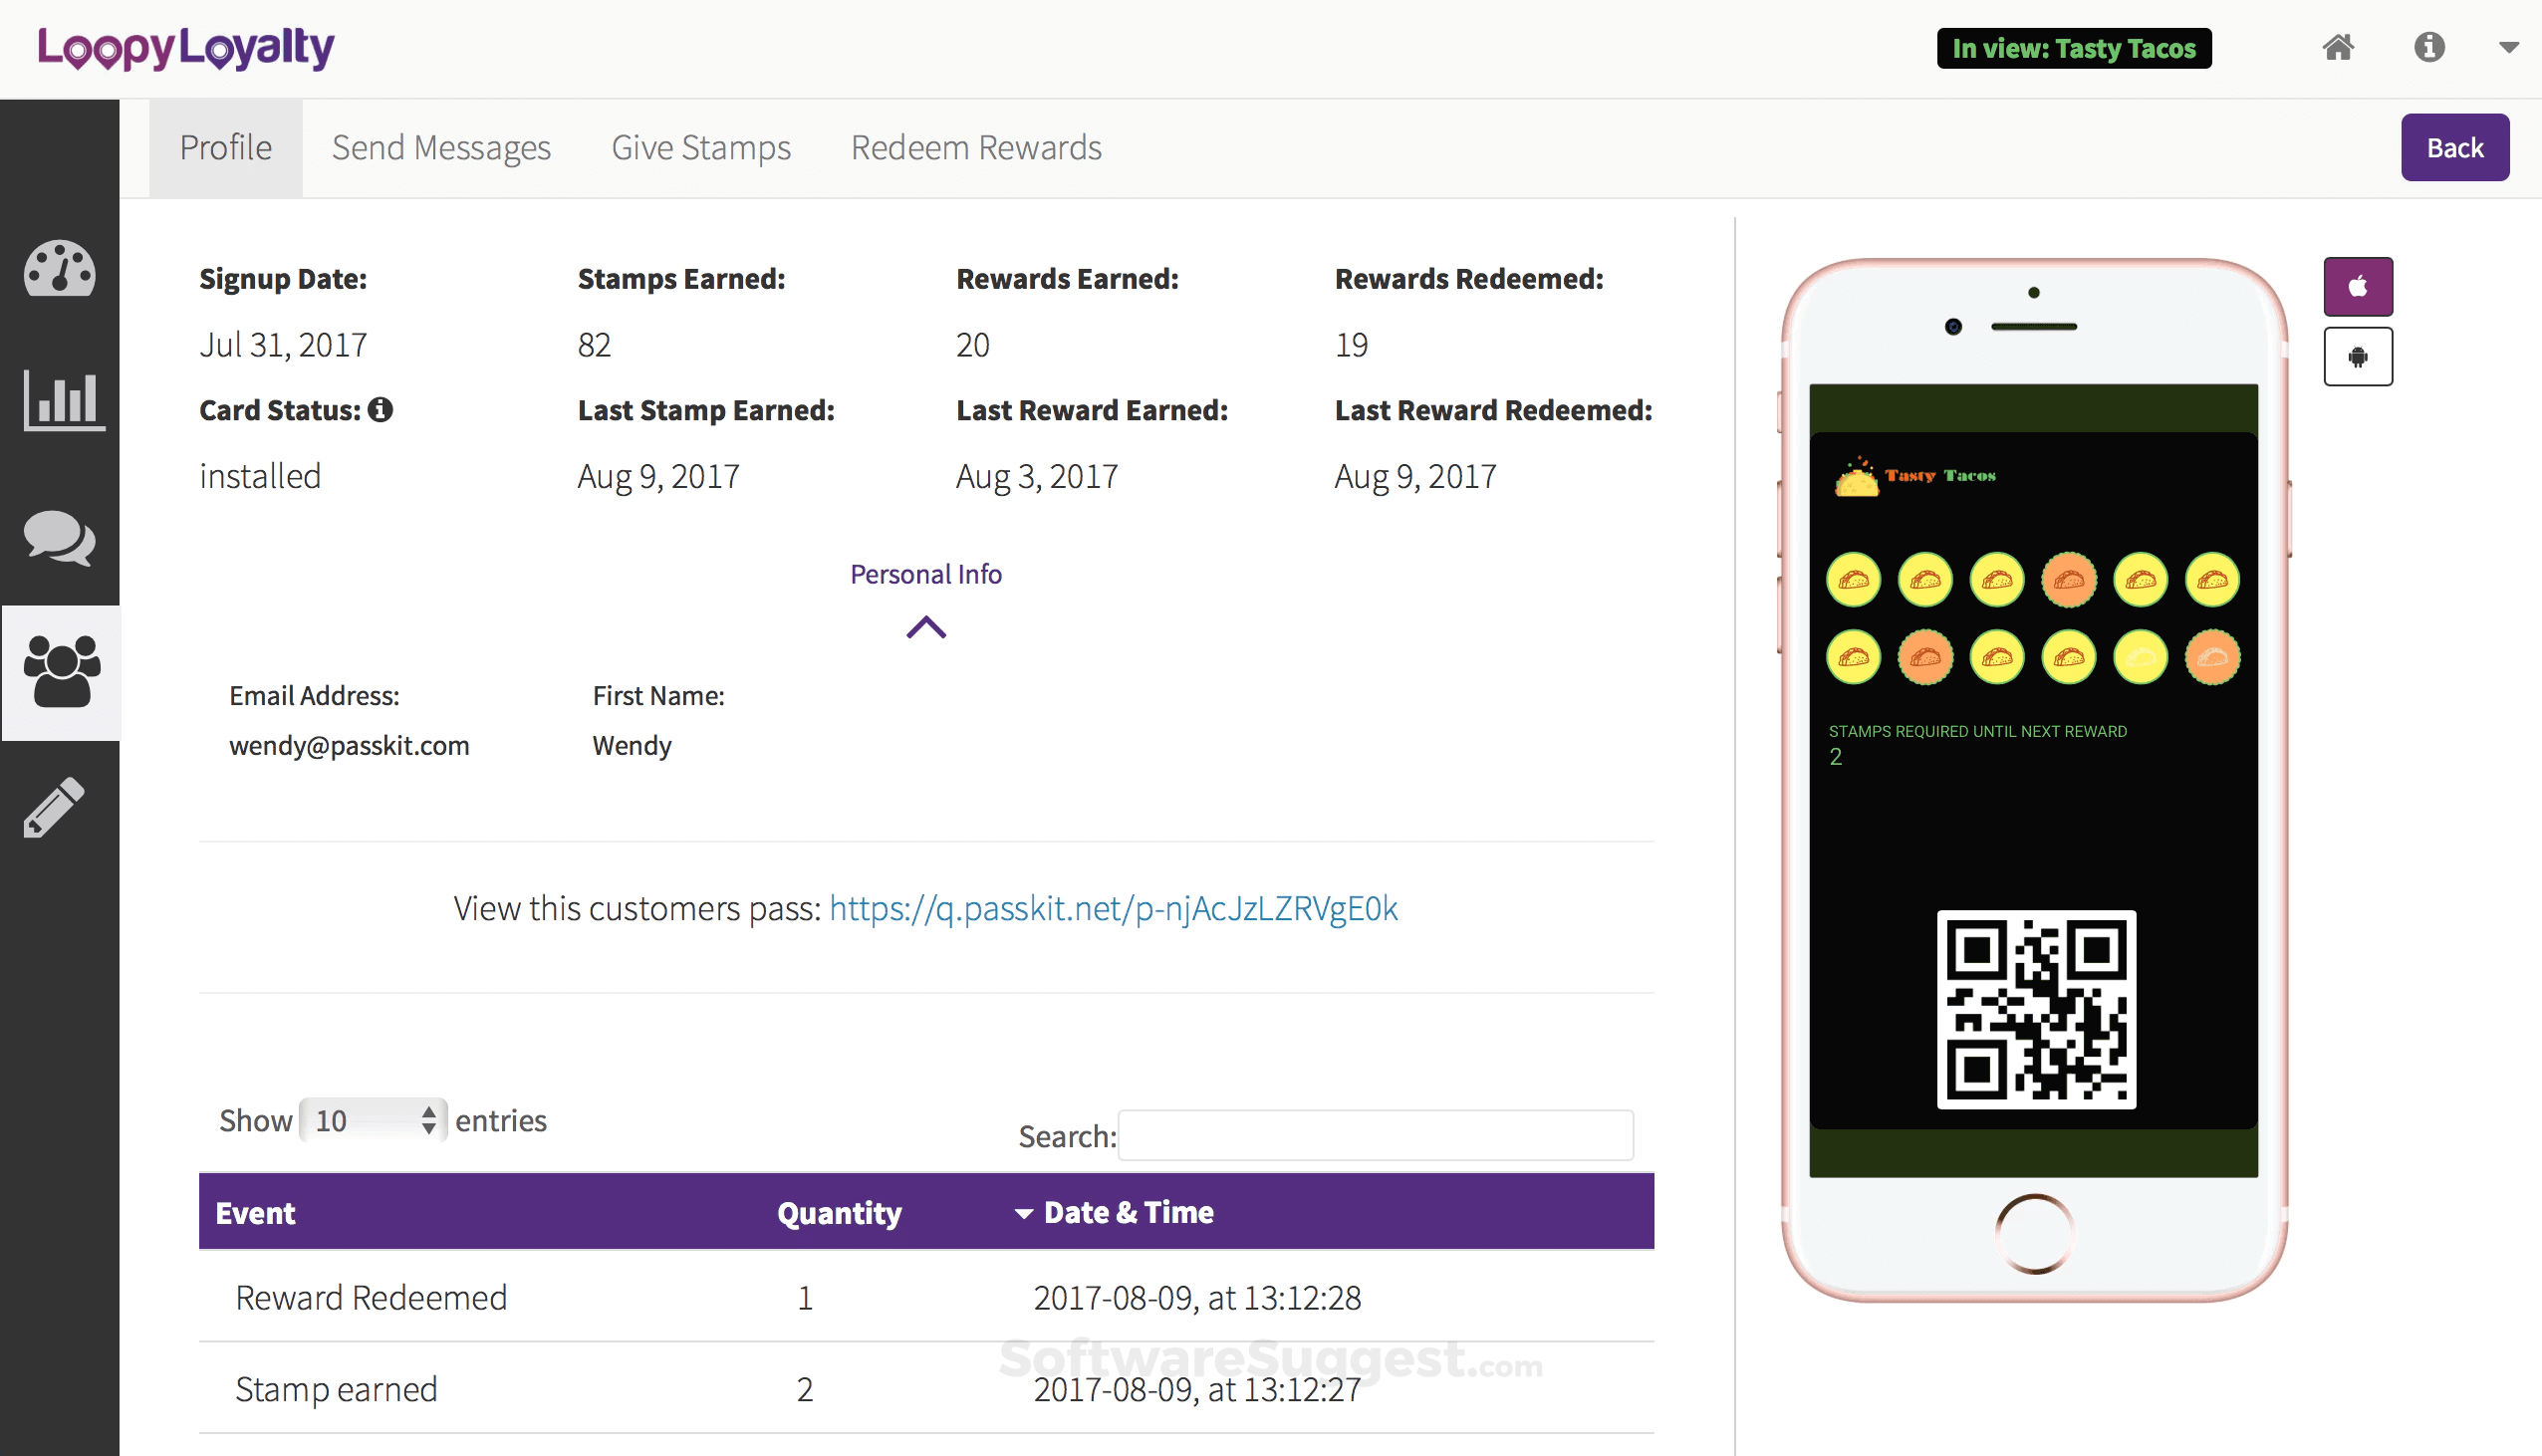Image resolution: width=2542 pixels, height=1456 pixels.
Task: Switch to the Send Messages tab
Action: click(x=442, y=147)
